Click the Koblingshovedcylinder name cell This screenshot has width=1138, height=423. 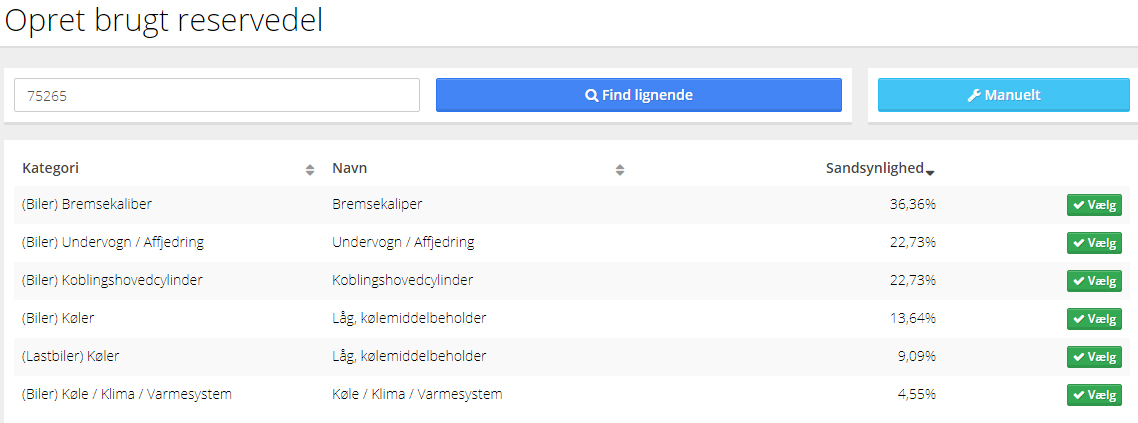[403, 280]
